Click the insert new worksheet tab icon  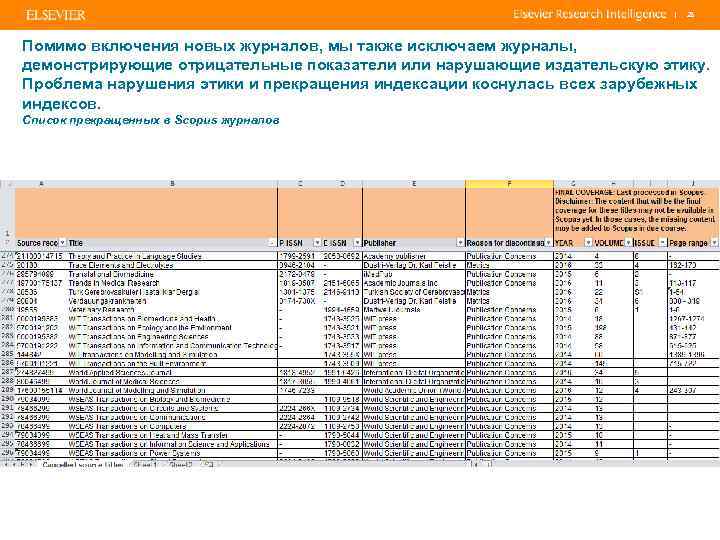point(209,465)
